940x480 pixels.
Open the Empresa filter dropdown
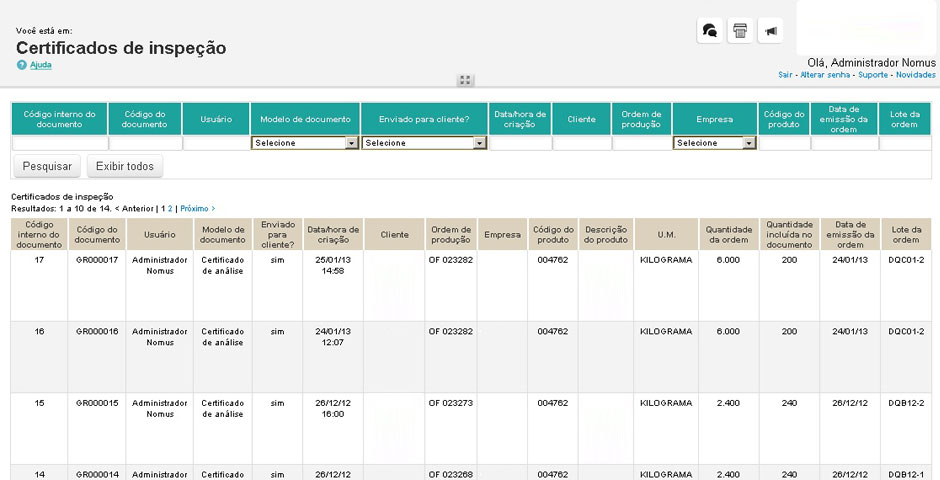(714, 143)
